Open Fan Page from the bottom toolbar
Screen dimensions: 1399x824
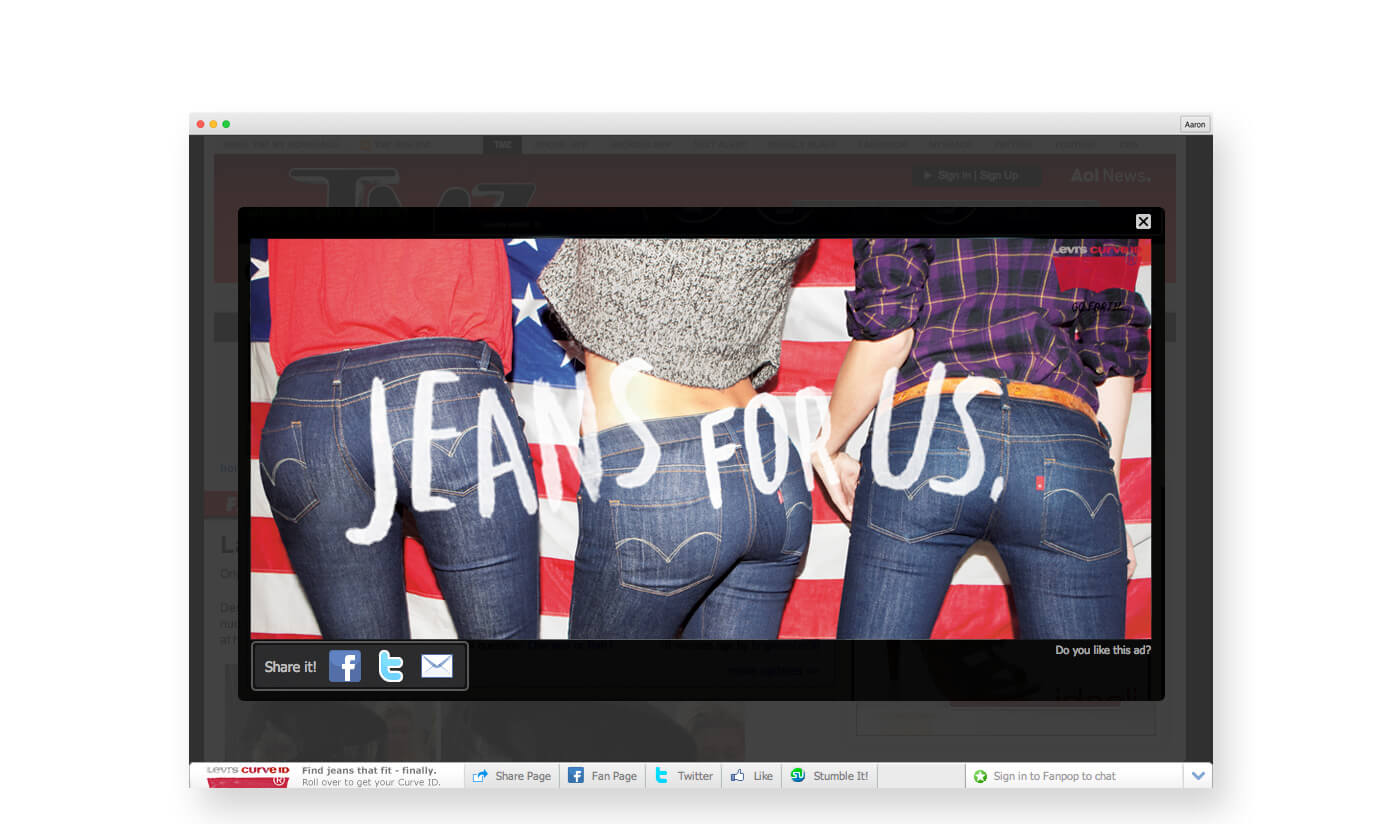click(603, 776)
